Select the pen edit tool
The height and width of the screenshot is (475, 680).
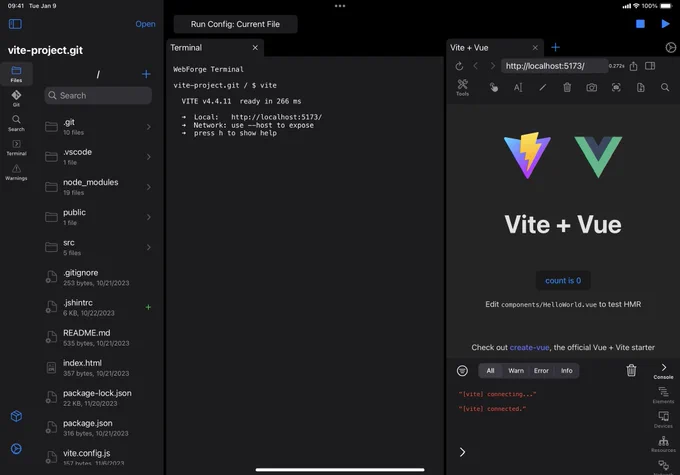click(543, 88)
